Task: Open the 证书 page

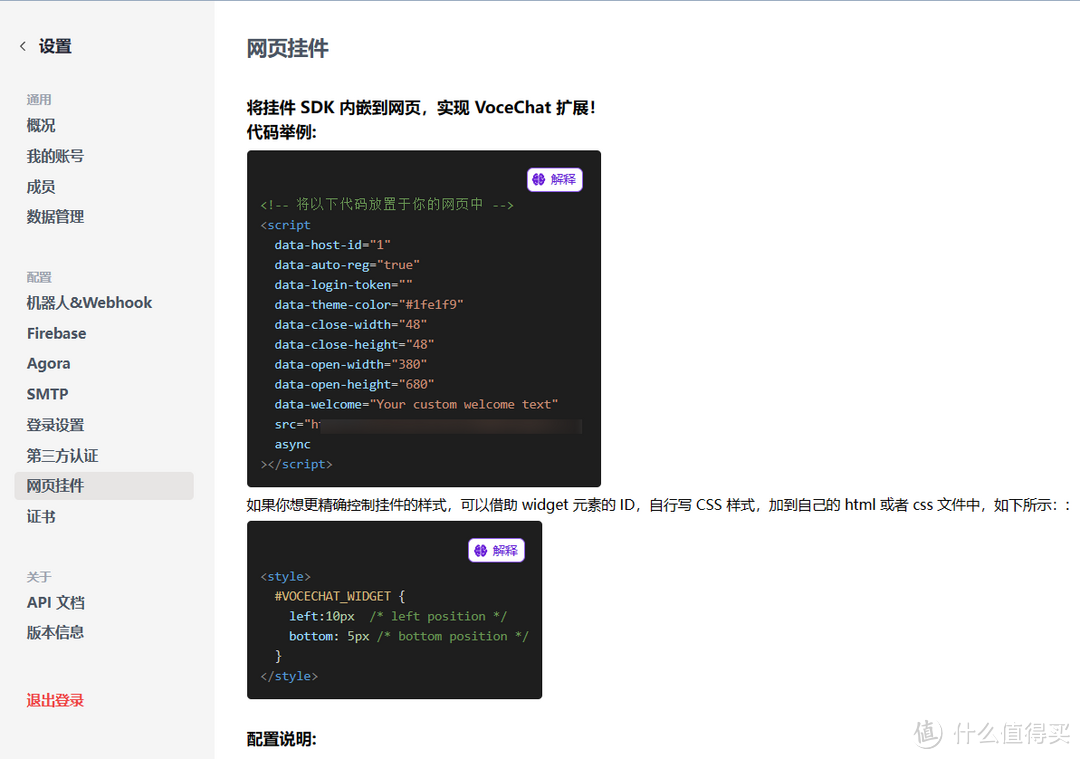Action: pyautogui.click(x=41, y=517)
